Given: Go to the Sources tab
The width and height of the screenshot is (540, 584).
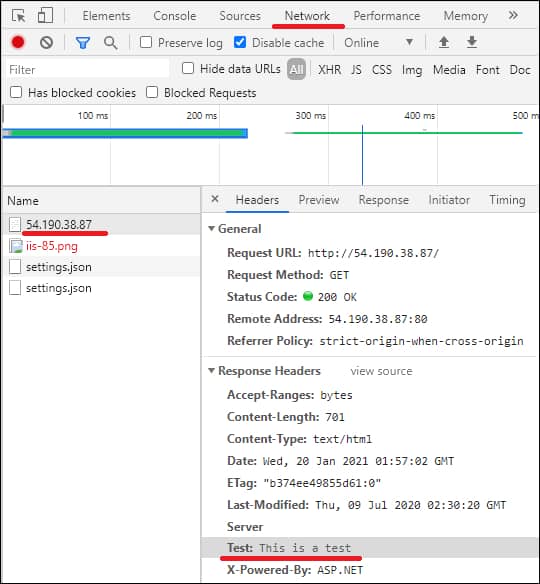Looking at the screenshot, I should click(x=240, y=16).
